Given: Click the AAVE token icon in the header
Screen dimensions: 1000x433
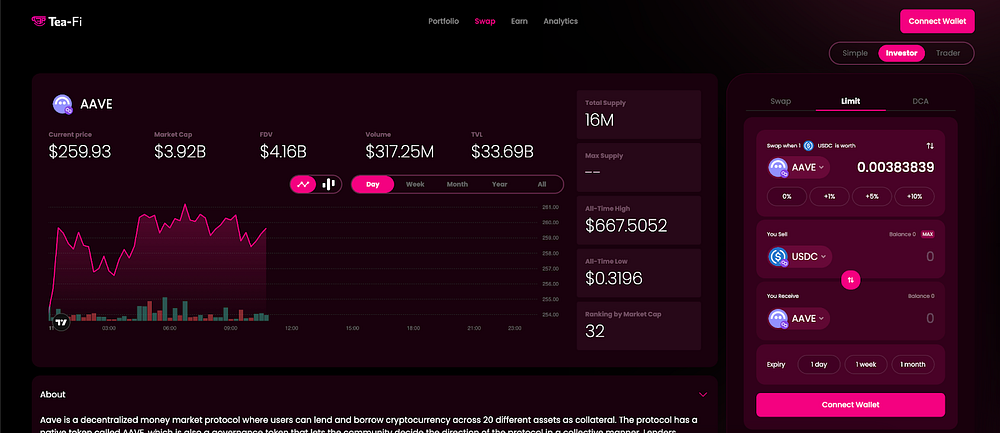Looking at the screenshot, I should pyautogui.click(x=62, y=105).
